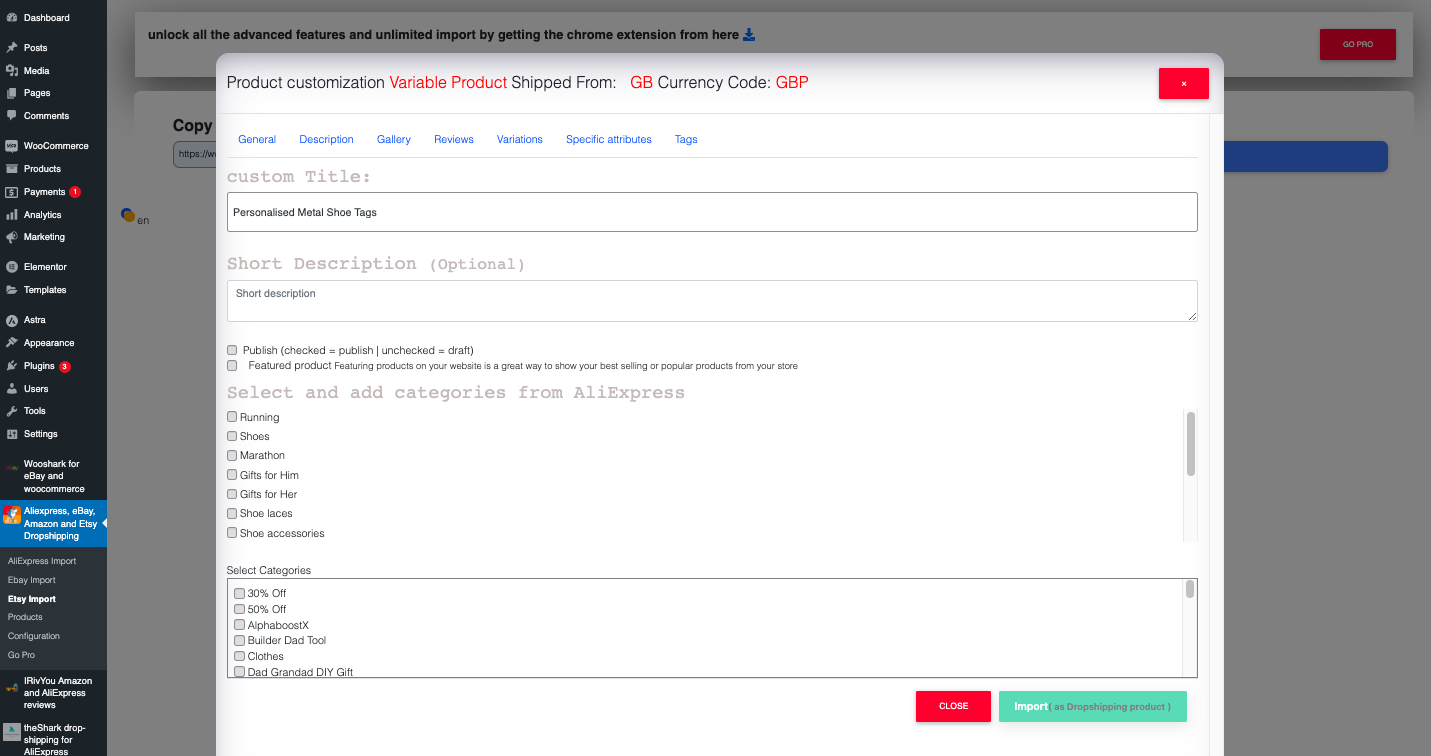
Task: Select Gifts for Him checkbox
Action: point(232,475)
